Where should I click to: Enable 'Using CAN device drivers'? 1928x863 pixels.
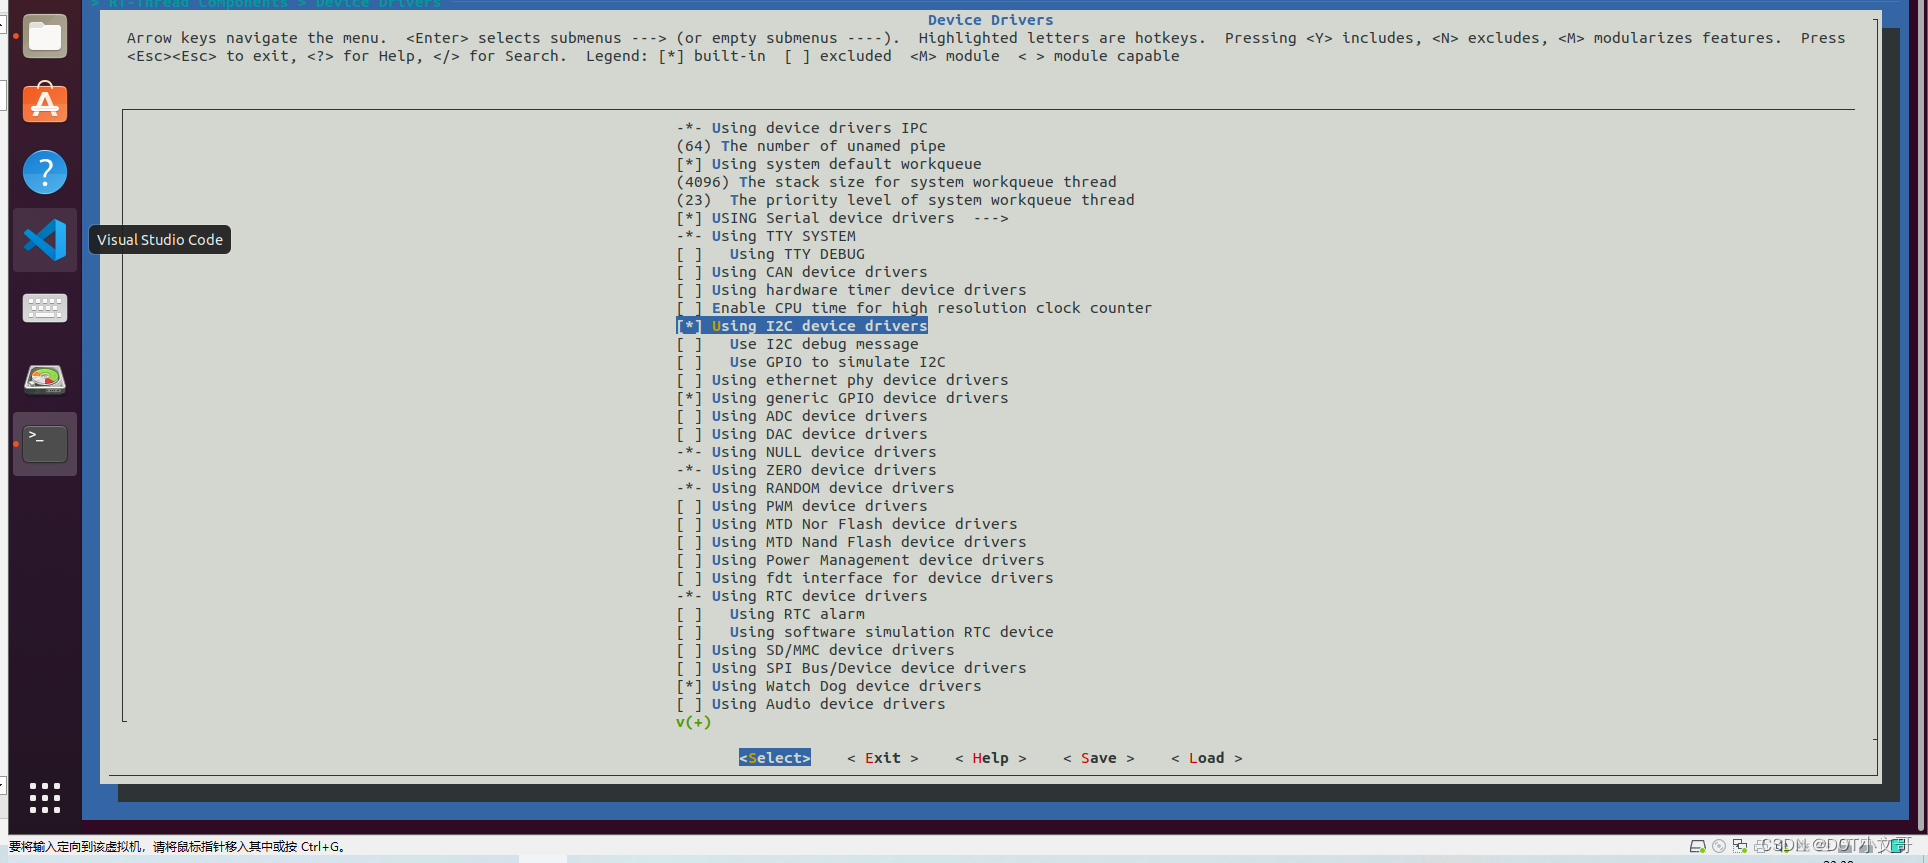coord(802,272)
